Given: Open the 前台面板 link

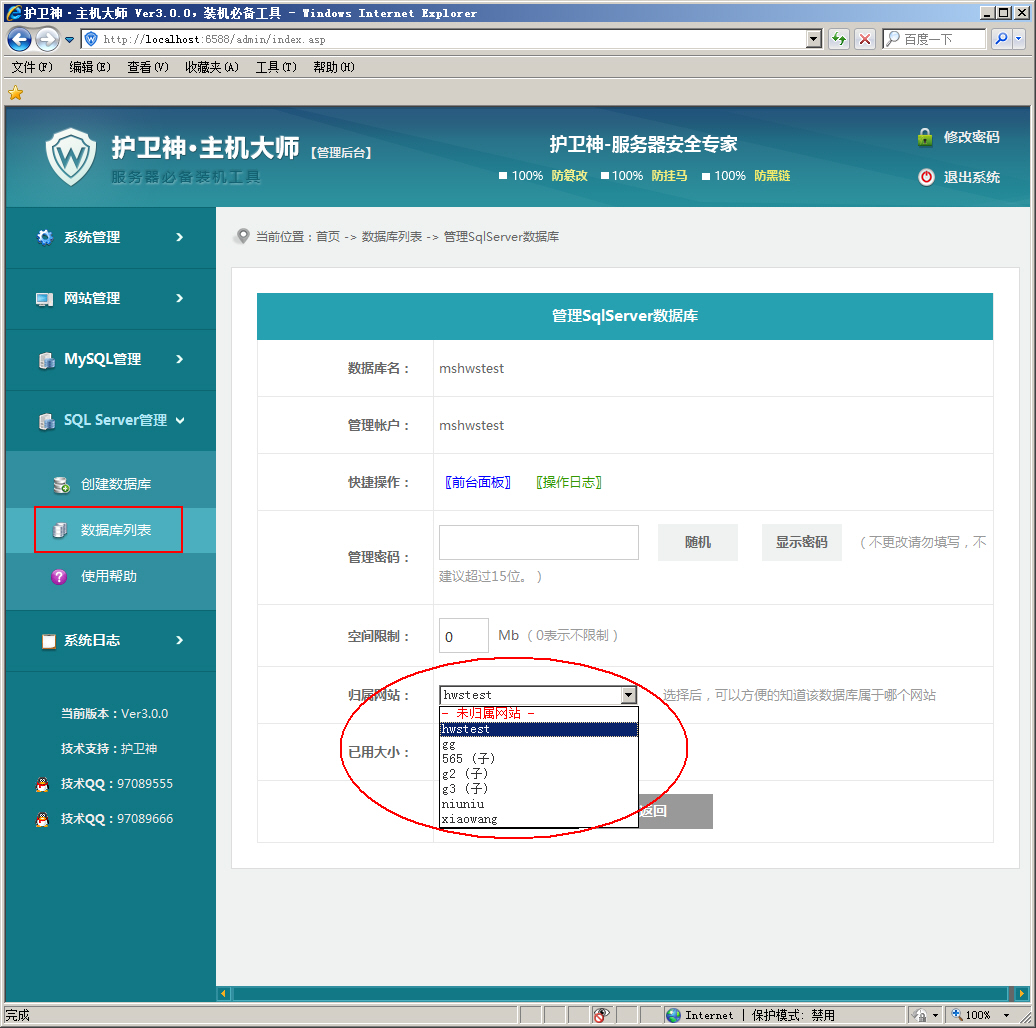Looking at the screenshot, I should click(478, 482).
